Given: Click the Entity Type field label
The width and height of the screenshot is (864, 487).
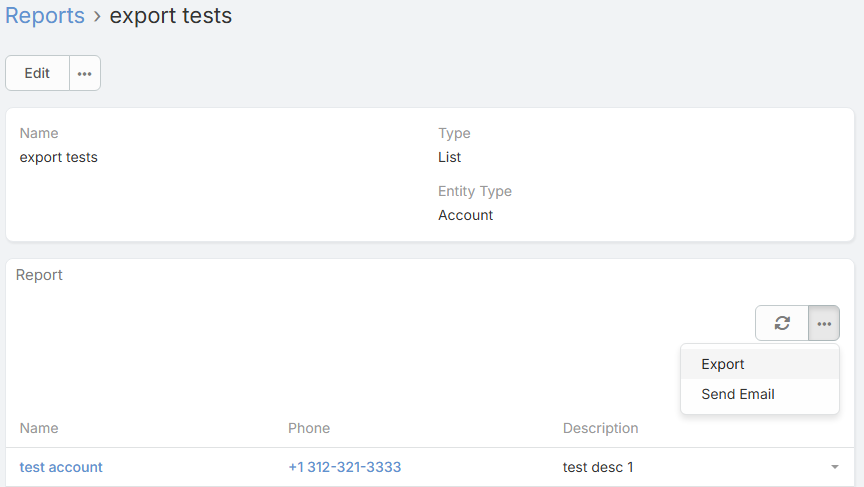Looking at the screenshot, I should pyautogui.click(x=475, y=191).
